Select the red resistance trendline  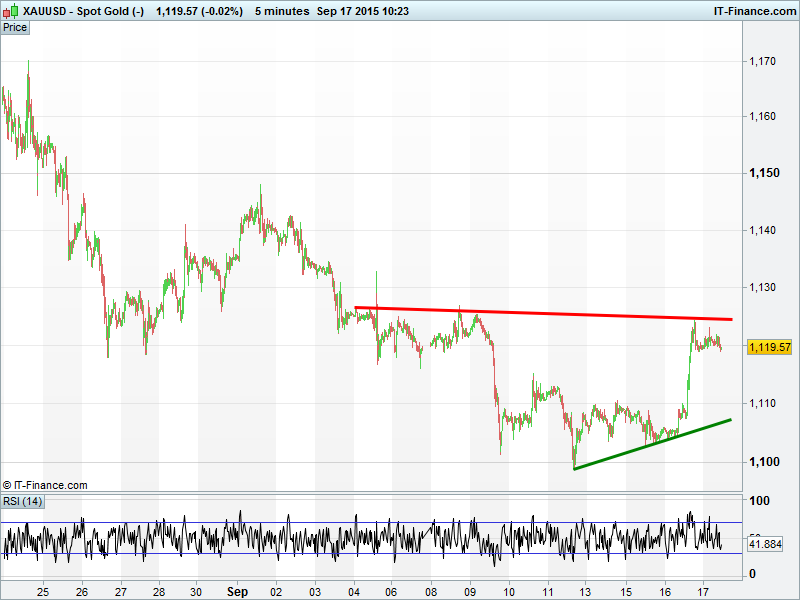pyautogui.click(x=544, y=313)
